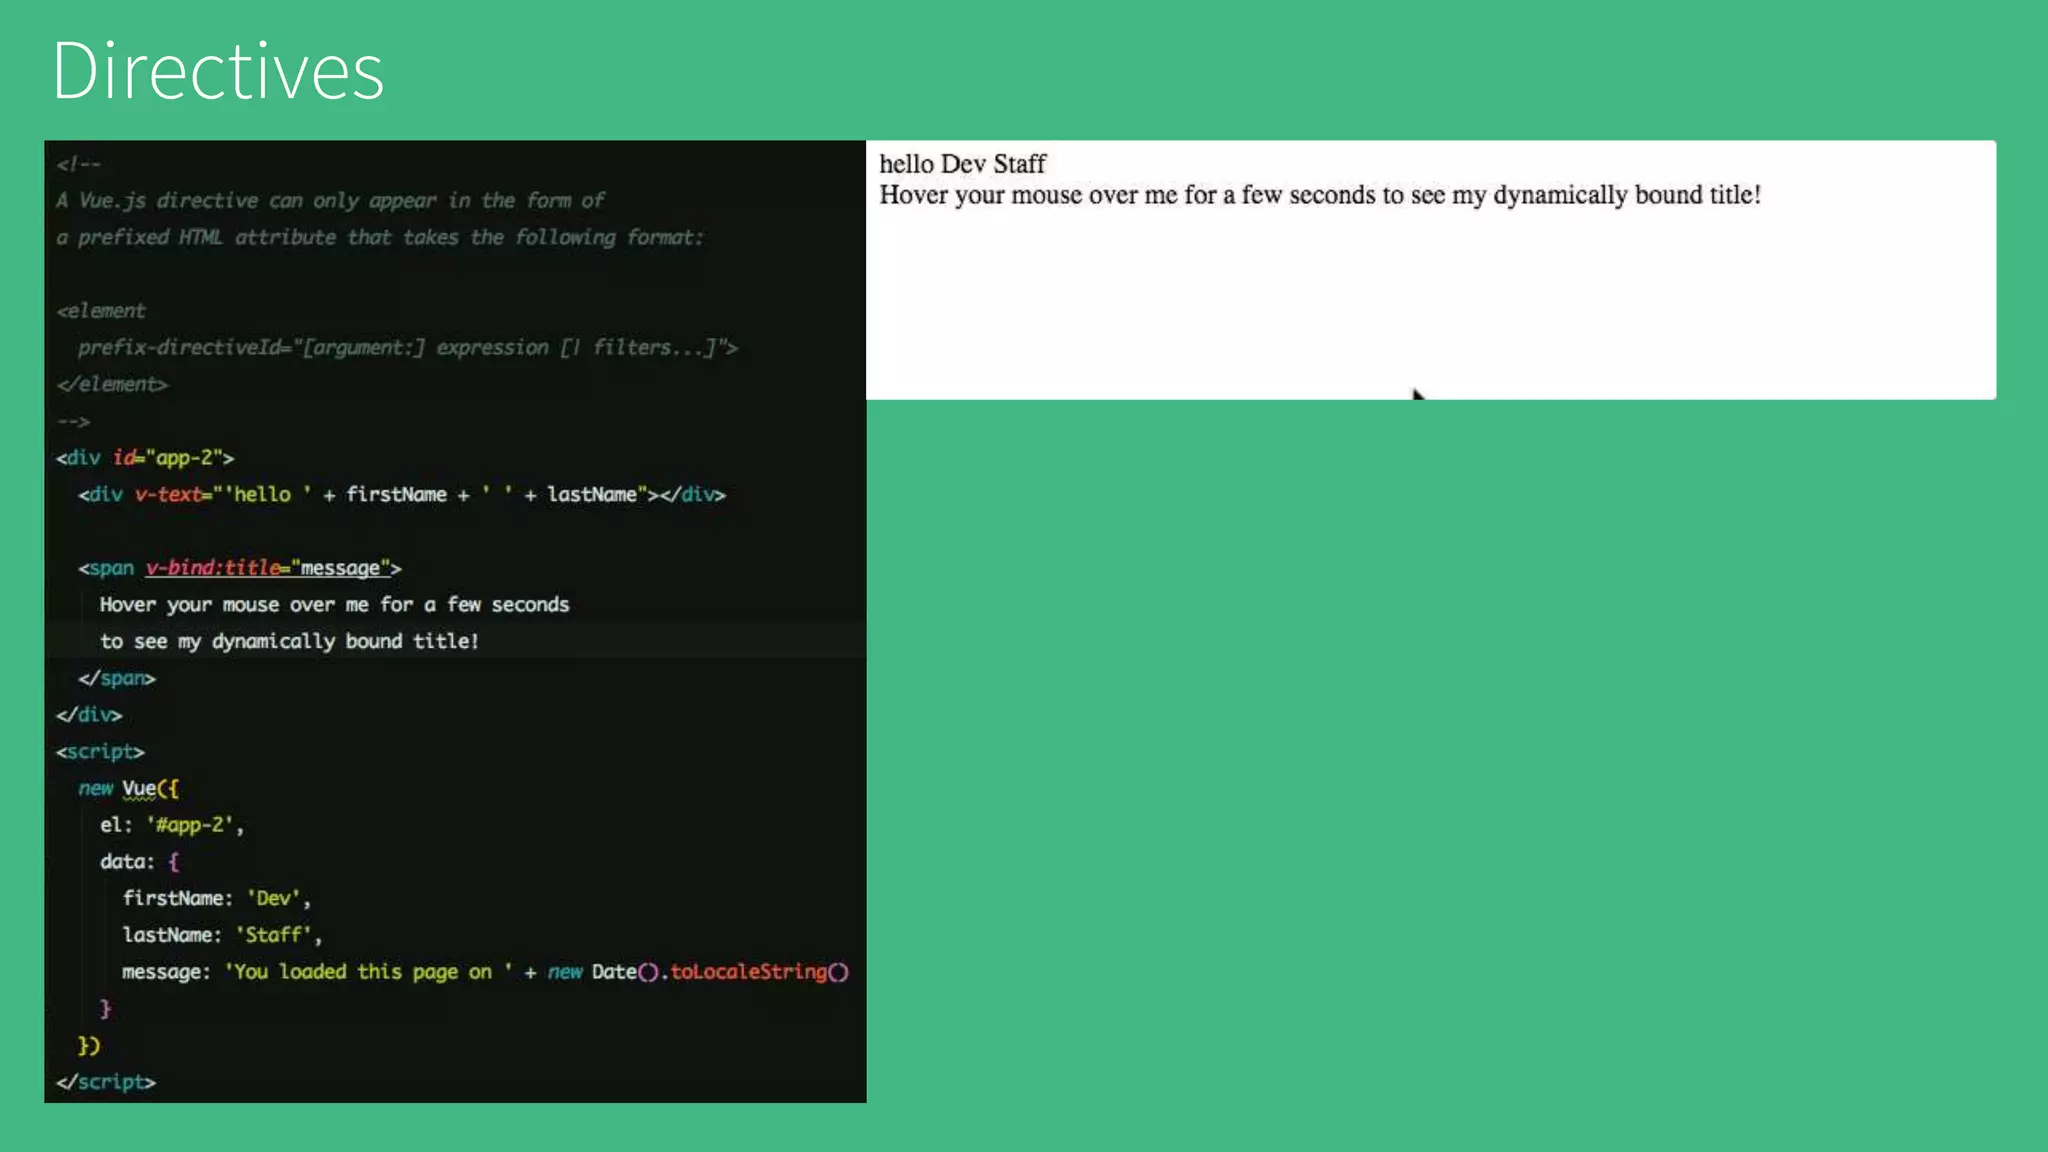Click the "Hover your mouse over me" output sentence
The width and height of the screenshot is (2048, 1152).
[1319, 195]
